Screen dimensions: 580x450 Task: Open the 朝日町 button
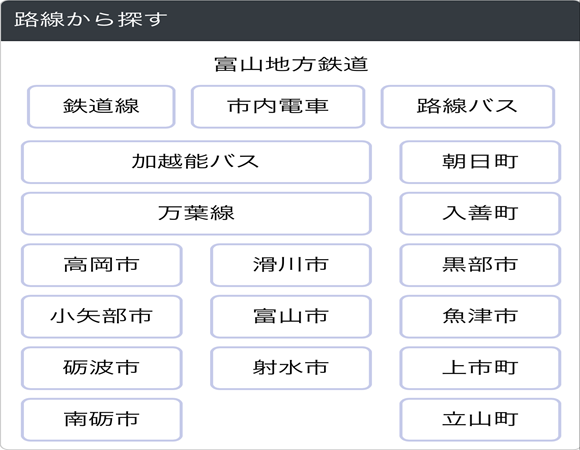pyautogui.click(x=480, y=162)
